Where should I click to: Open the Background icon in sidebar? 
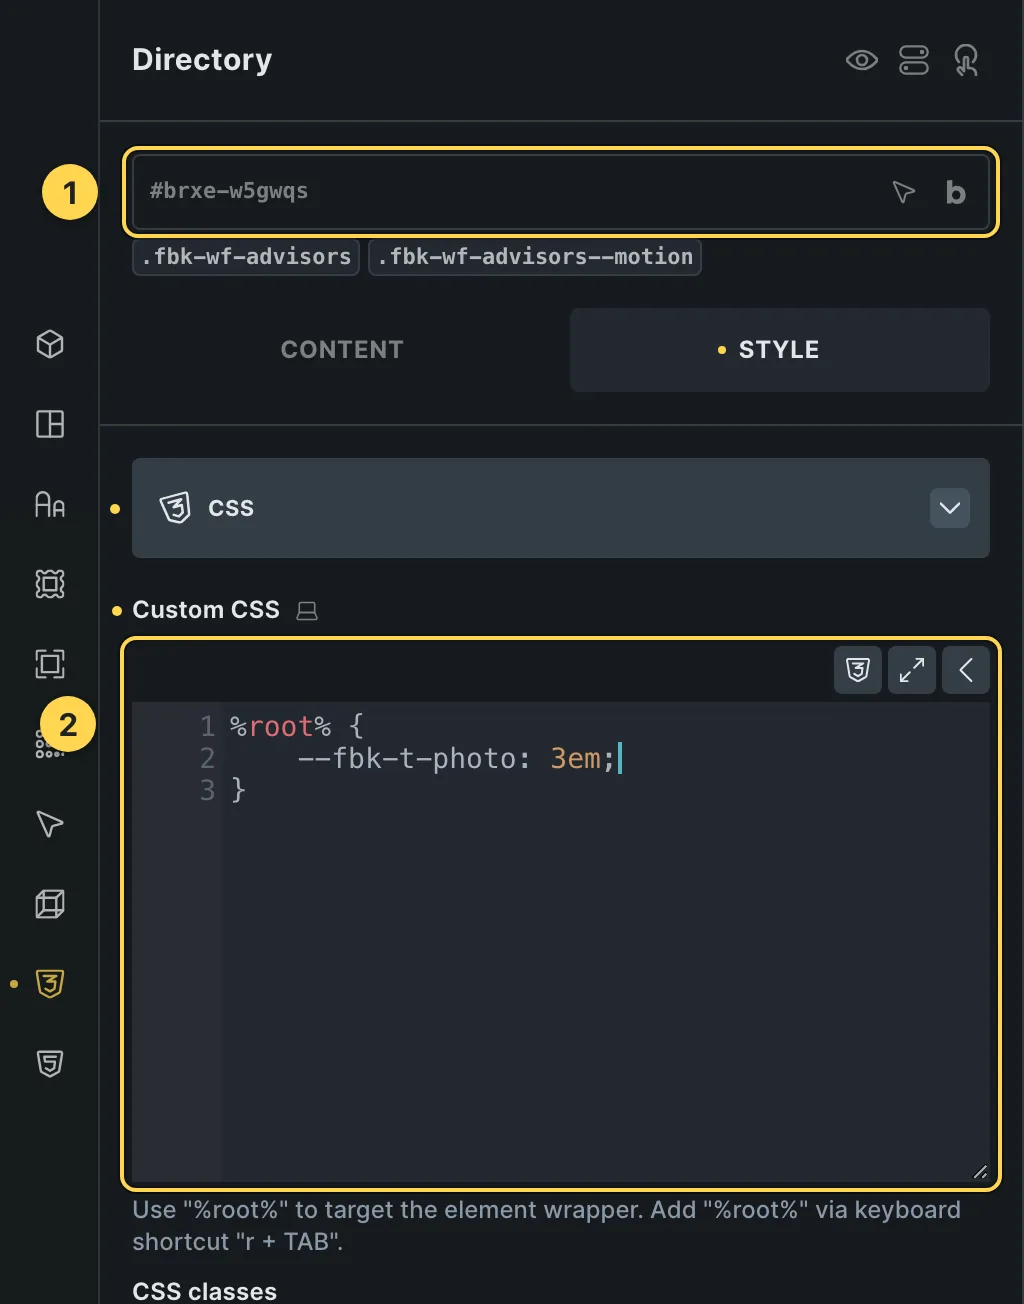[50, 584]
